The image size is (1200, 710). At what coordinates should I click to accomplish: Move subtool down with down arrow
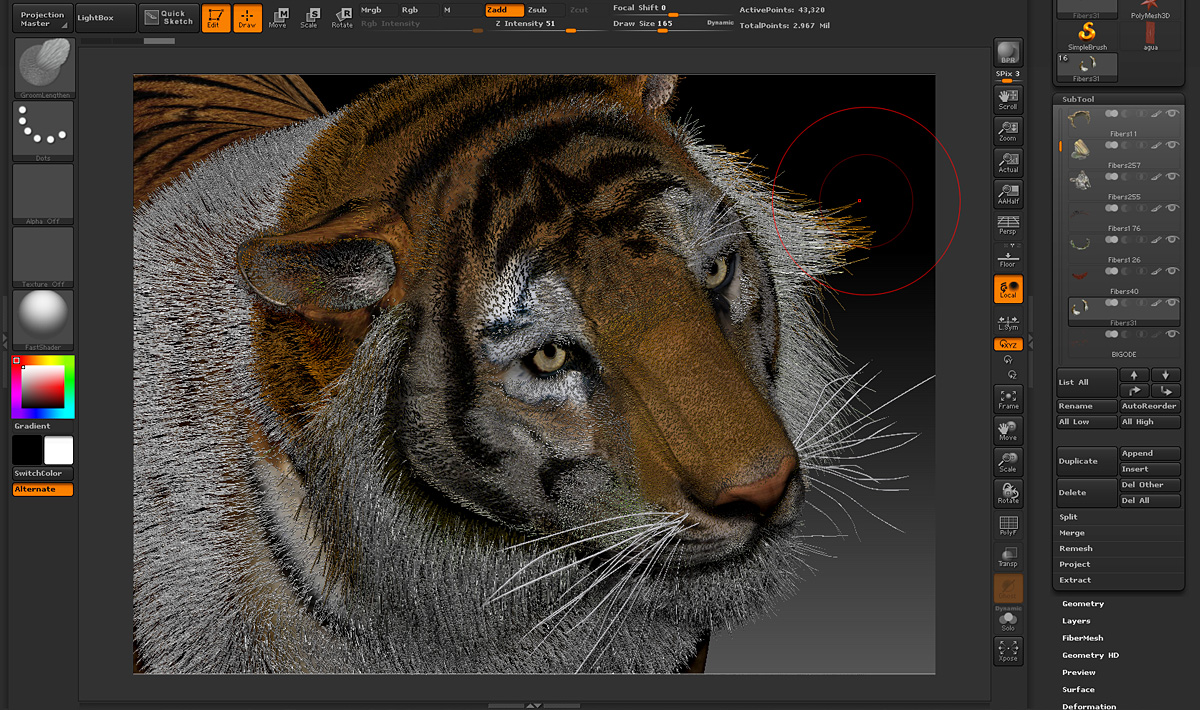pyautogui.click(x=1166, y=375)
